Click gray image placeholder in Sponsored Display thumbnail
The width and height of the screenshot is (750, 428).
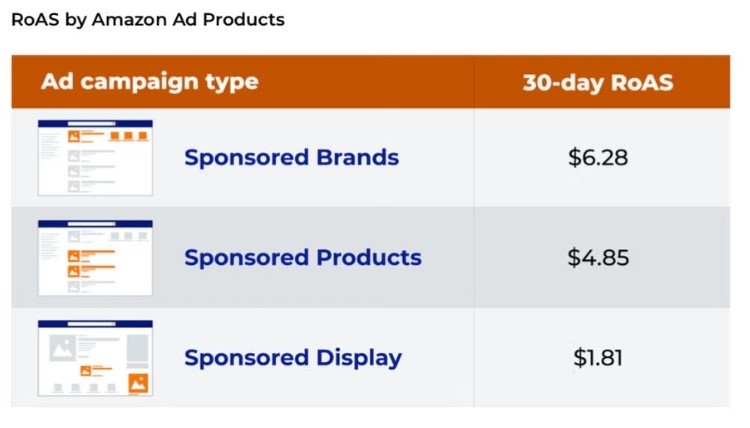[x=62, y=348]
